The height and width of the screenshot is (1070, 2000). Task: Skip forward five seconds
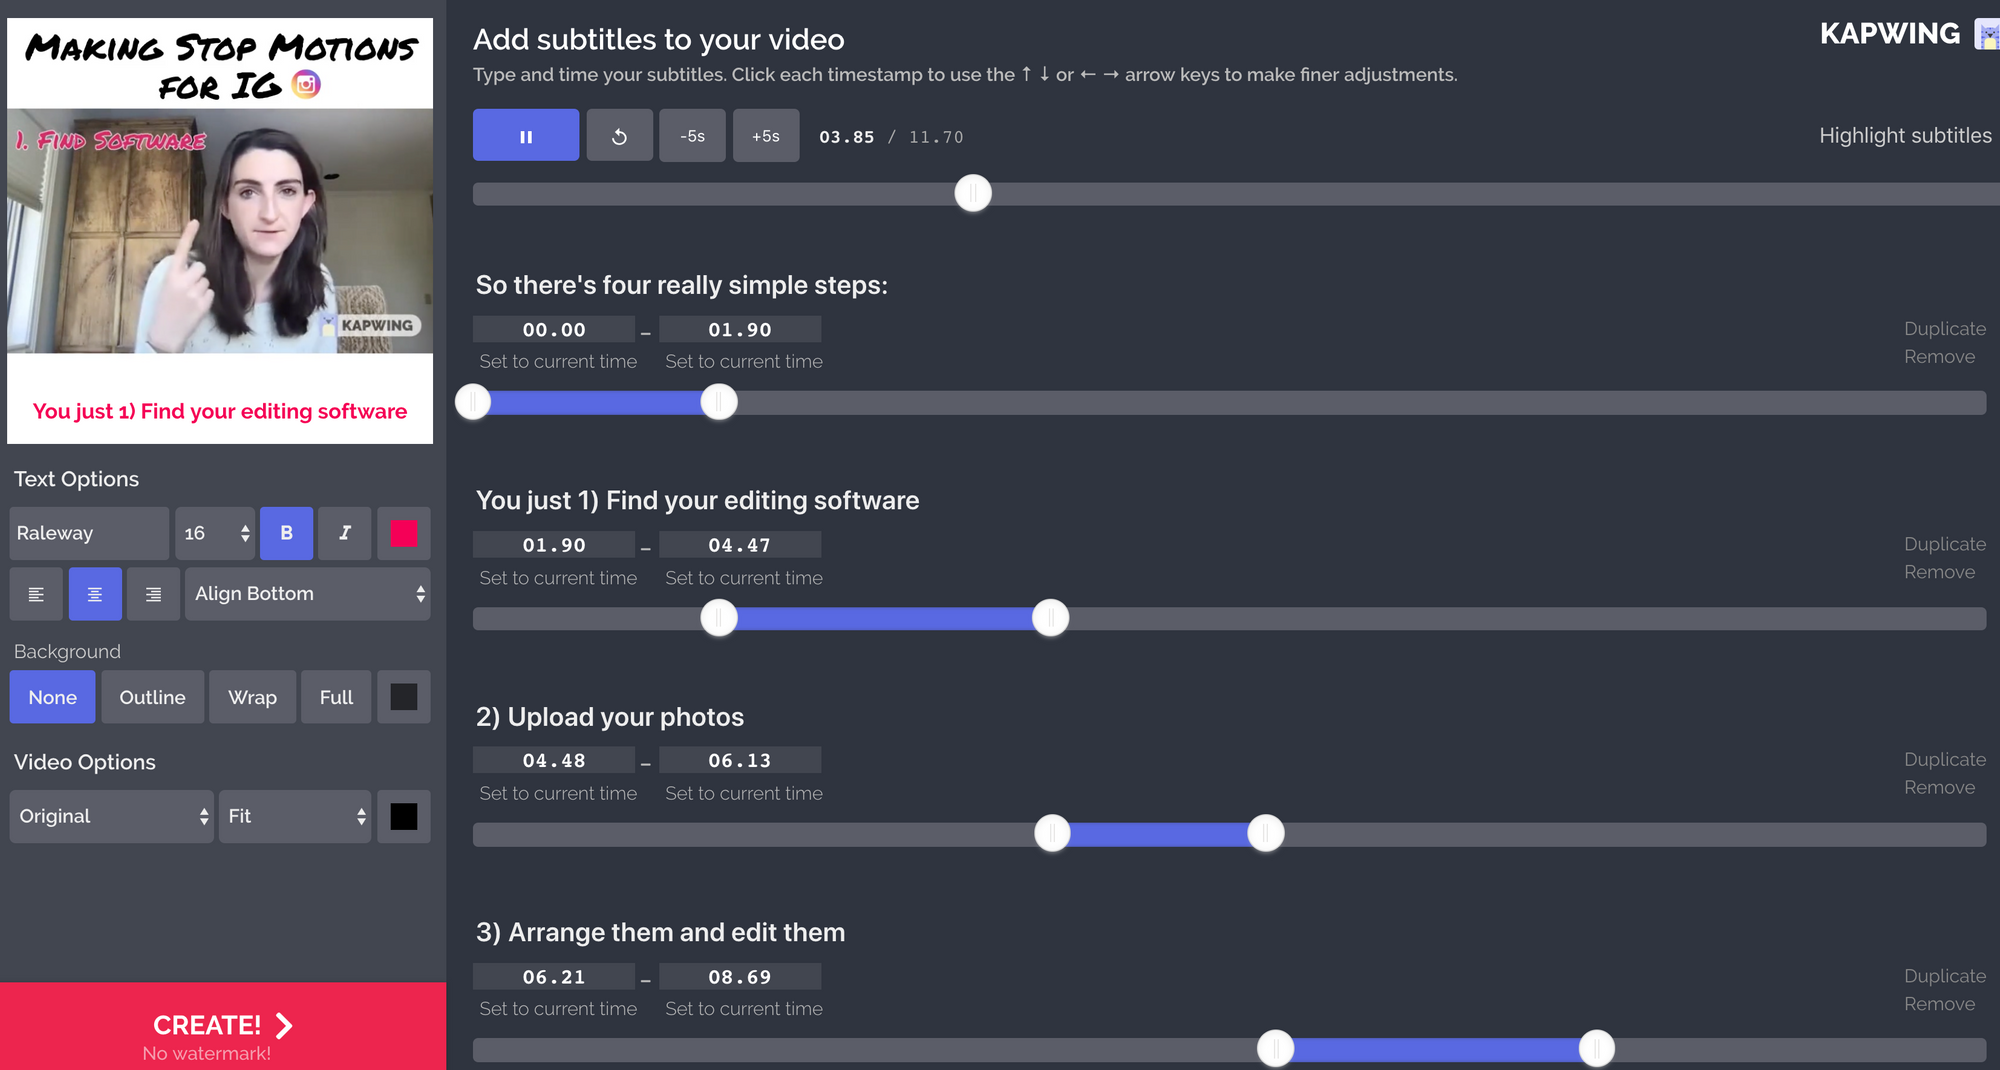pyautogui.click(x=765, y=136)
